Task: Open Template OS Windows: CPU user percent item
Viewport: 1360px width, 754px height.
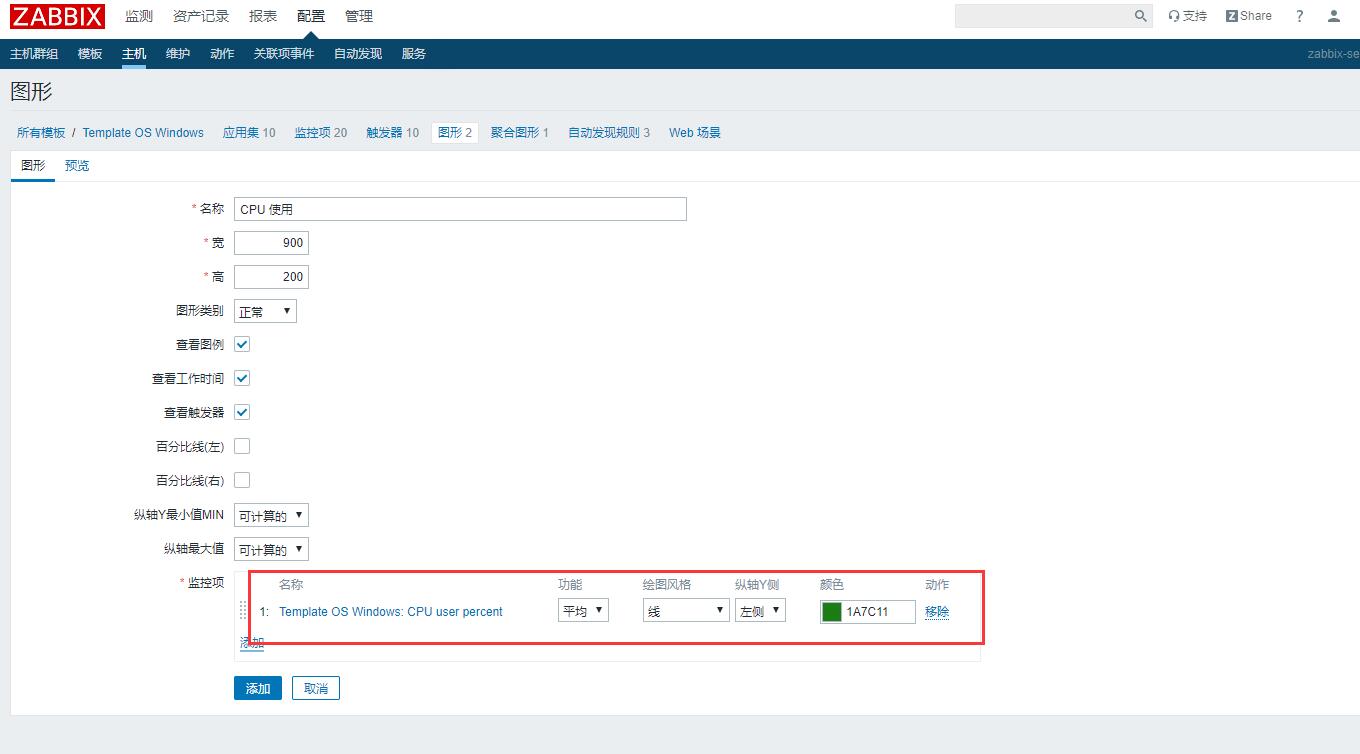Action: pos(391,611)
